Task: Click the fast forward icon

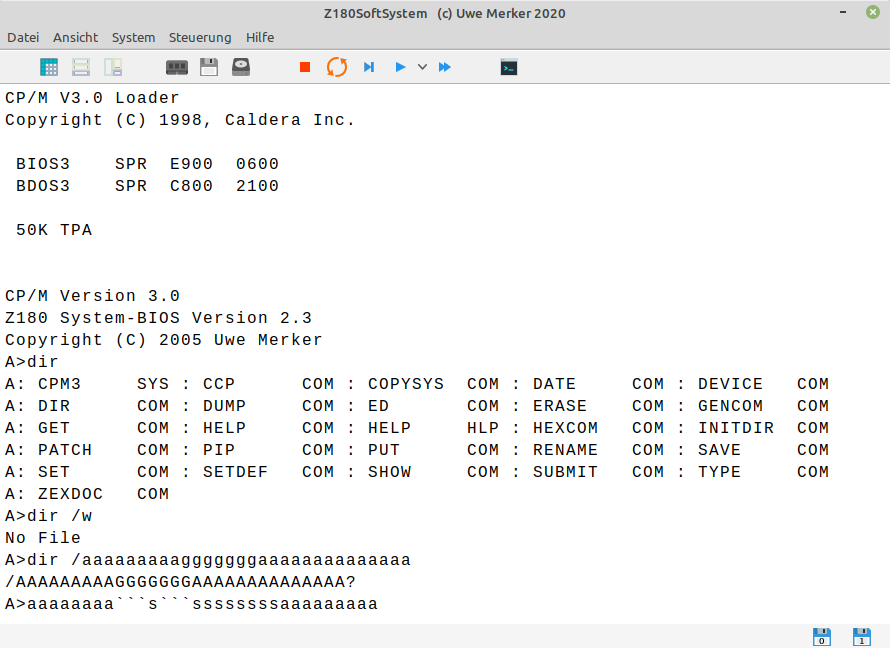Action: pos(444,67)
